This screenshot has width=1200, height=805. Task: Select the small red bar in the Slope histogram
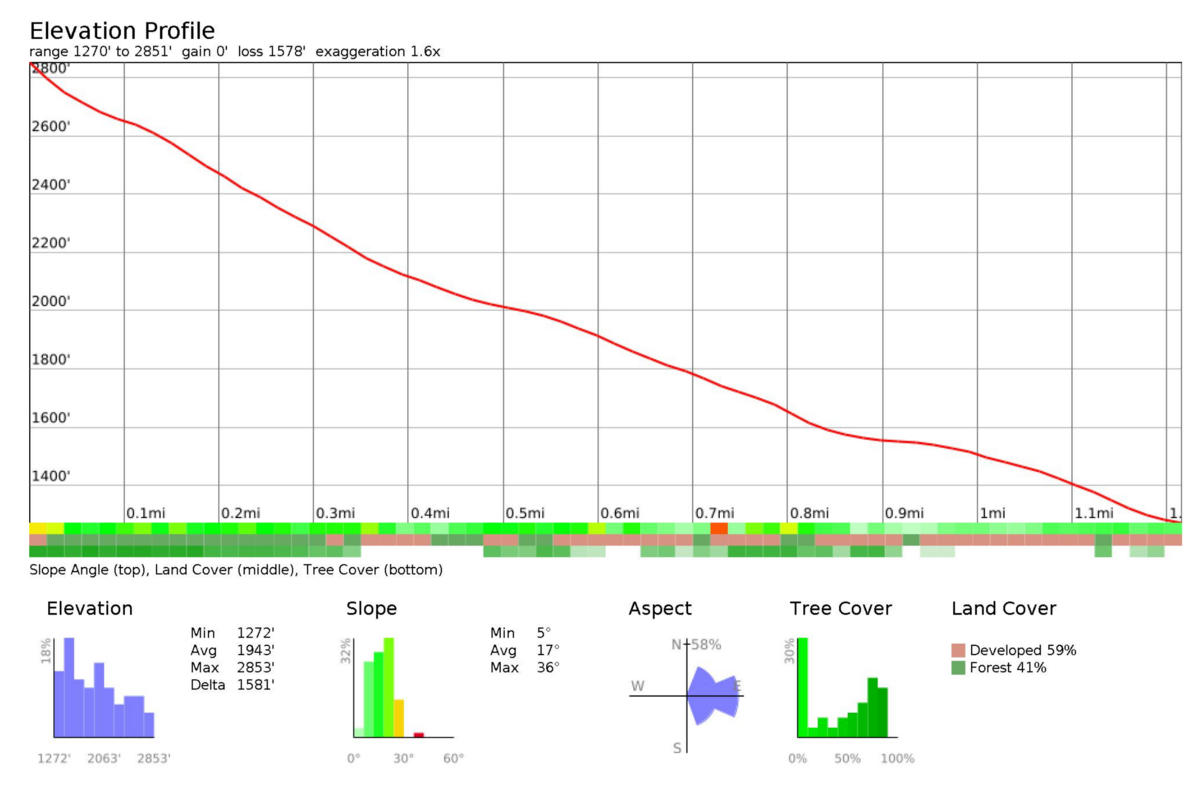pos(419,734)
